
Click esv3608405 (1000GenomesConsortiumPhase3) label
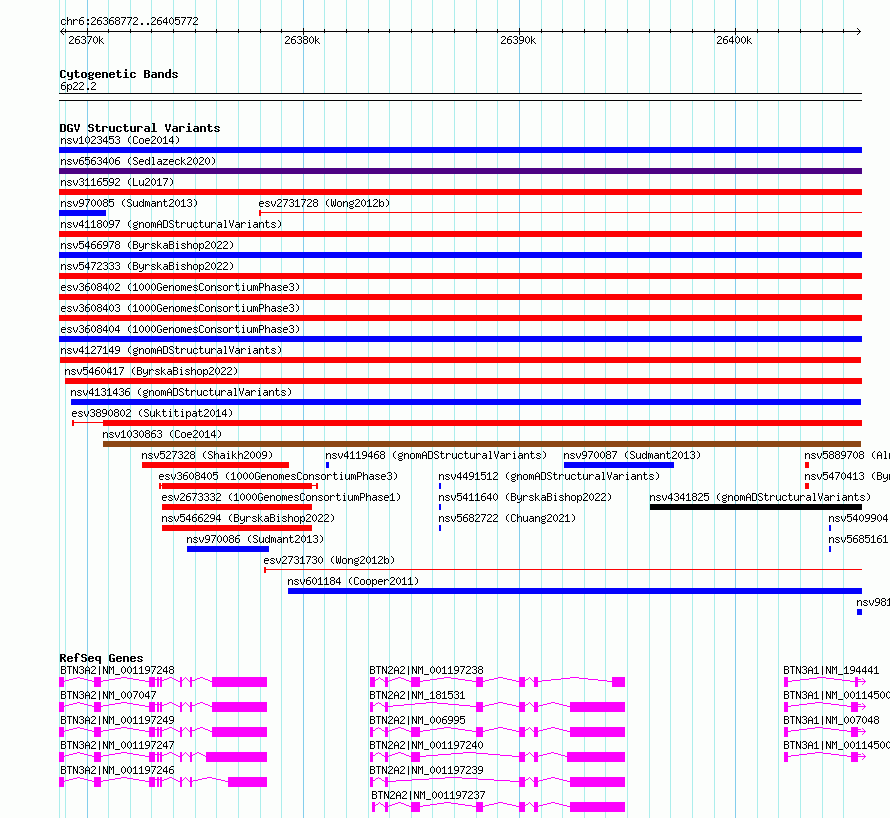click(x=278, y=476)
